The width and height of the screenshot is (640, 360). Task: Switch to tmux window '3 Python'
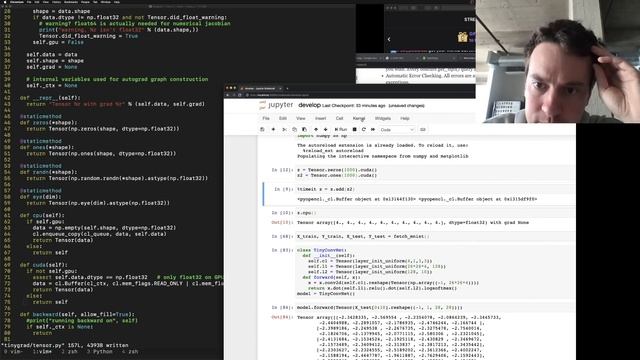pos(100,351)
